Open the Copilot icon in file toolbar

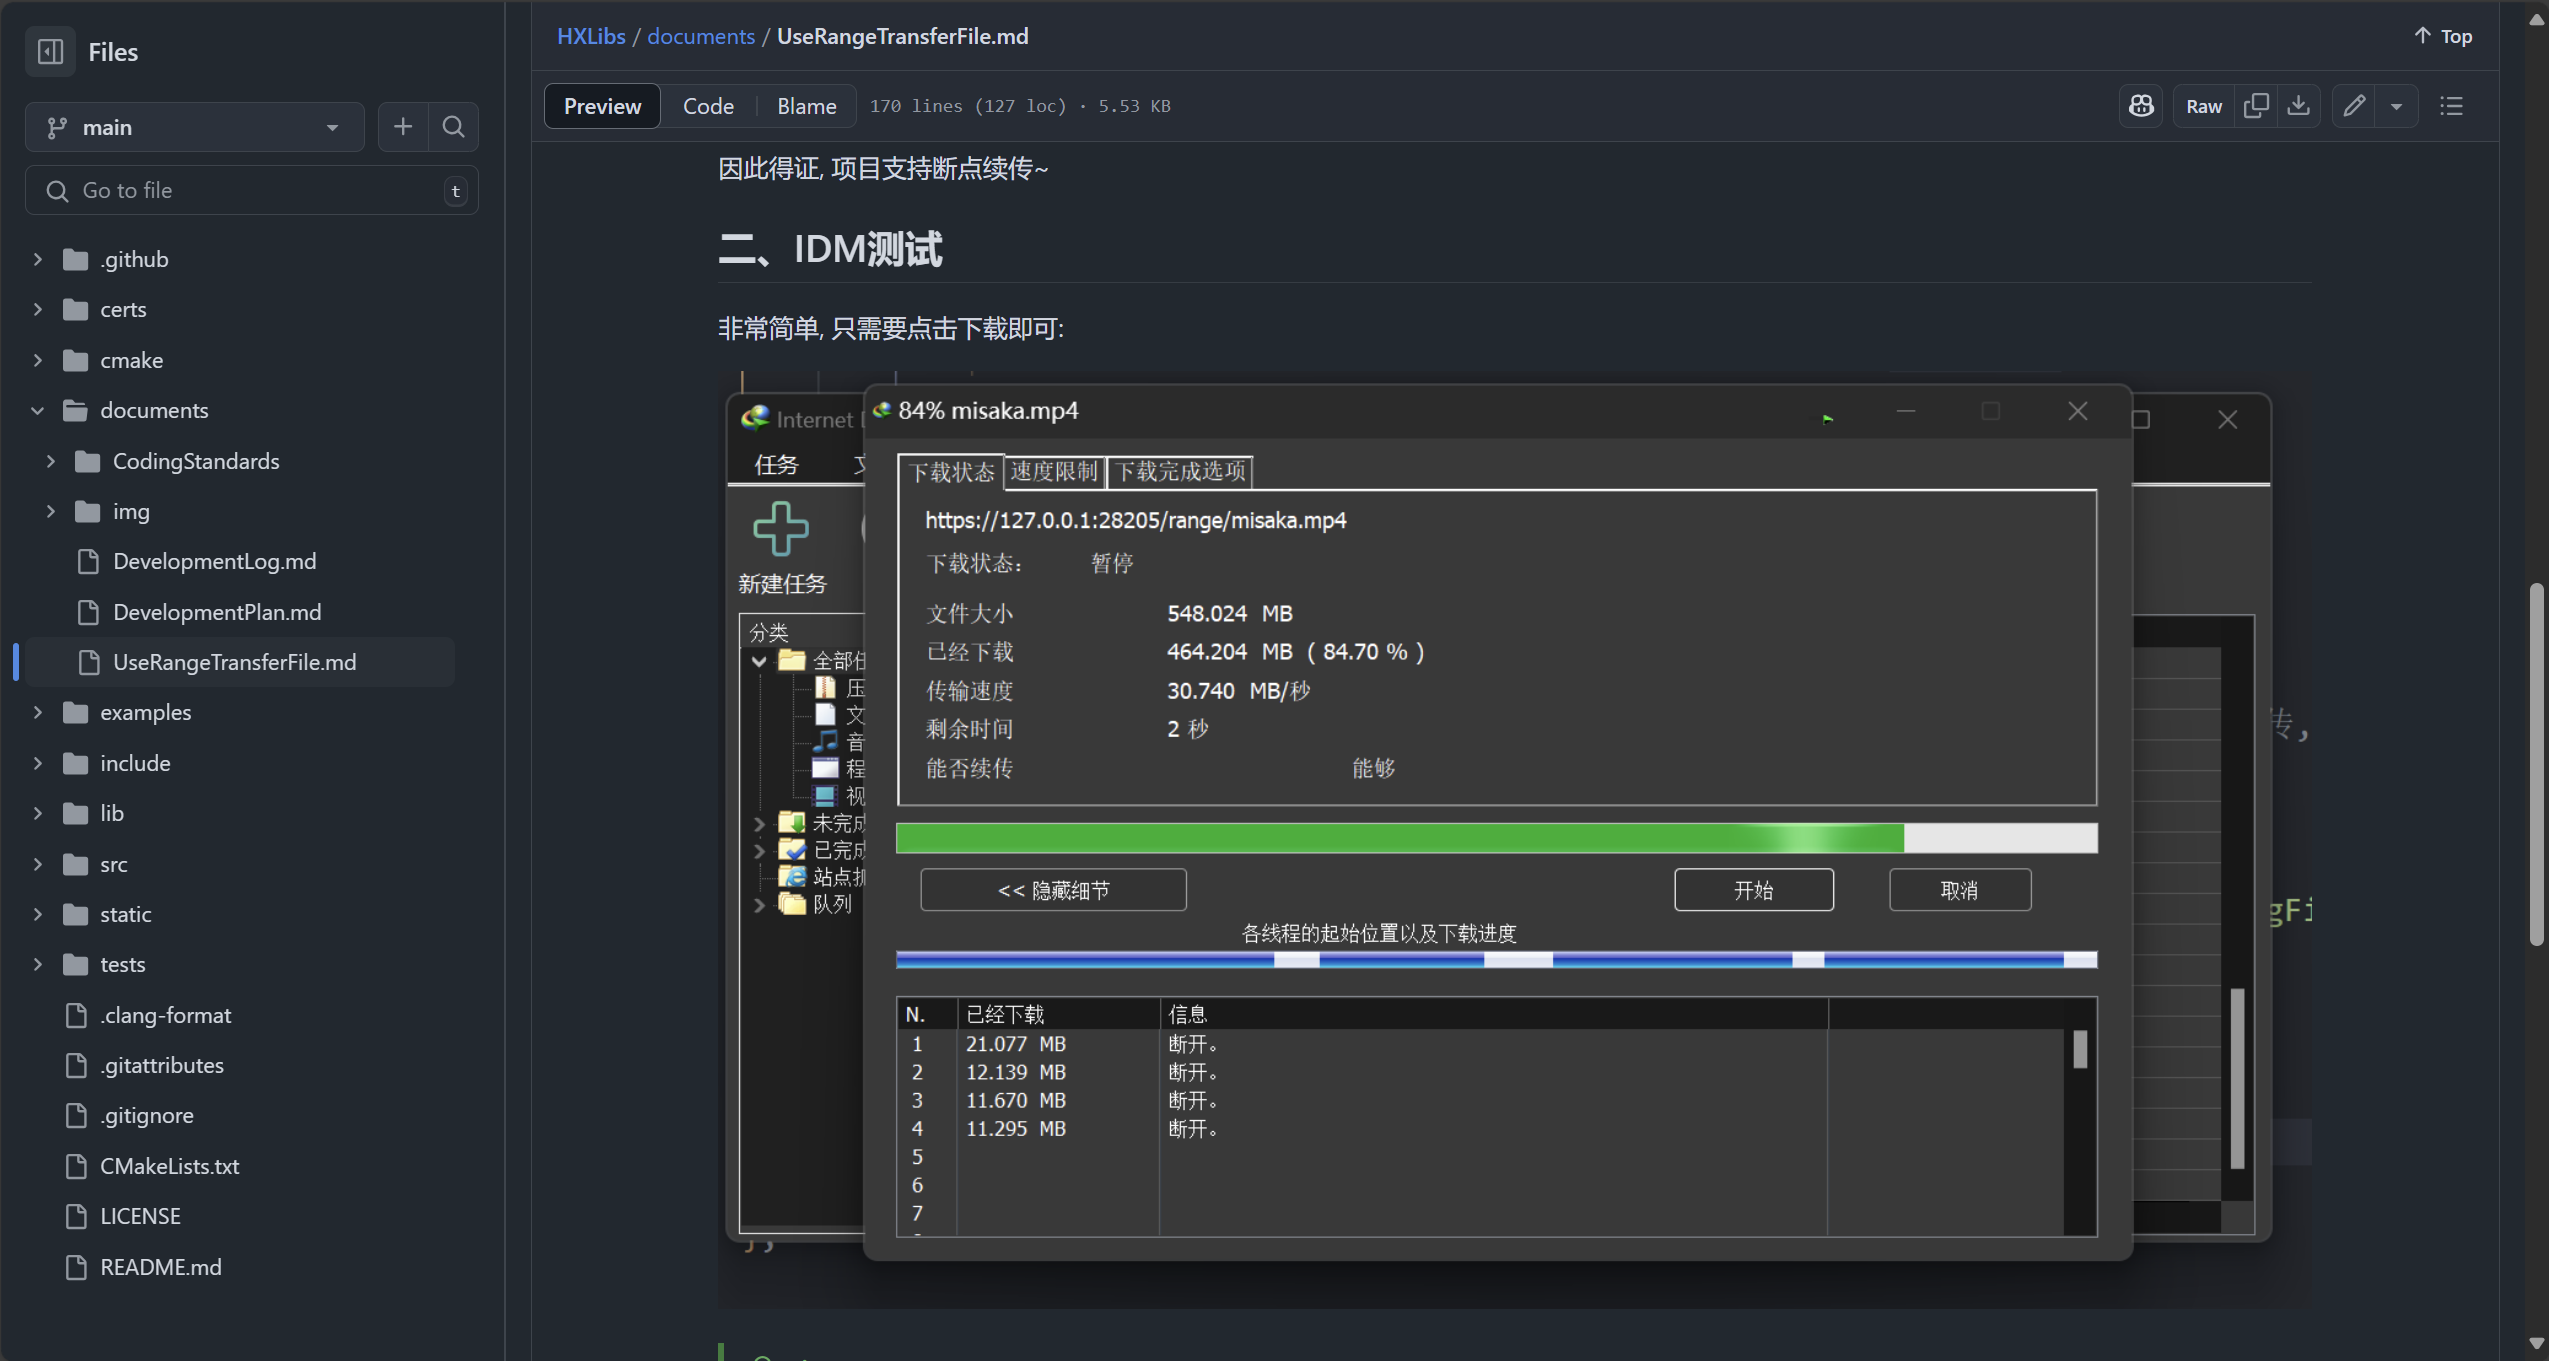(2141, 106)
